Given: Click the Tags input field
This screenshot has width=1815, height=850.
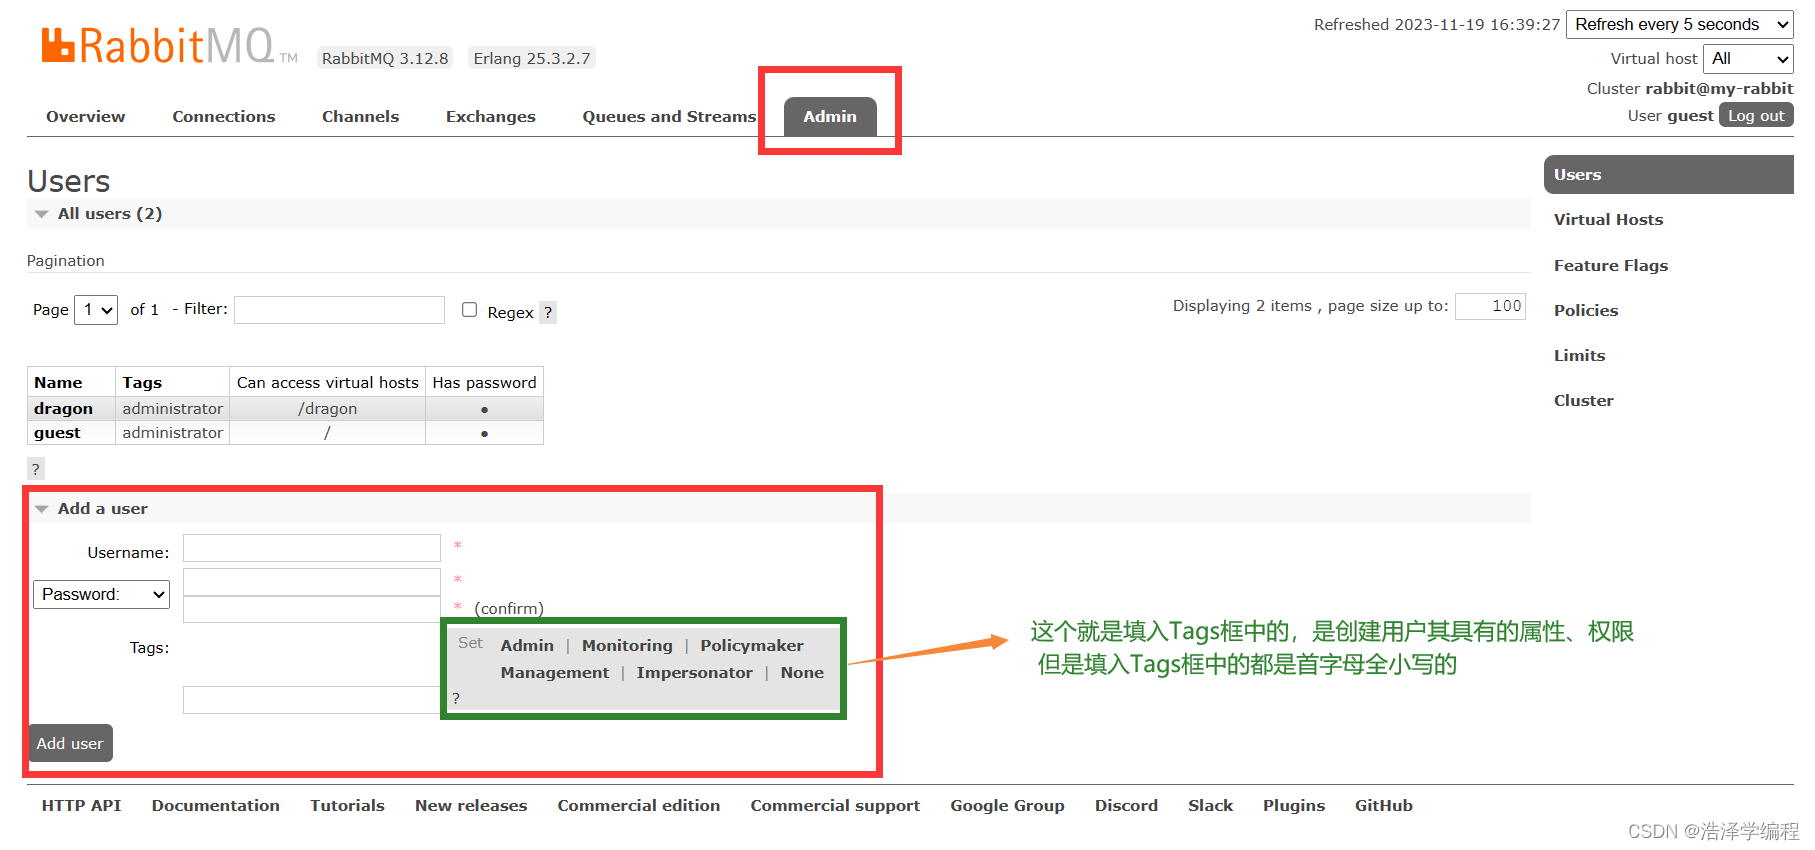Looking at the screenshot, I should click(312, 700).
